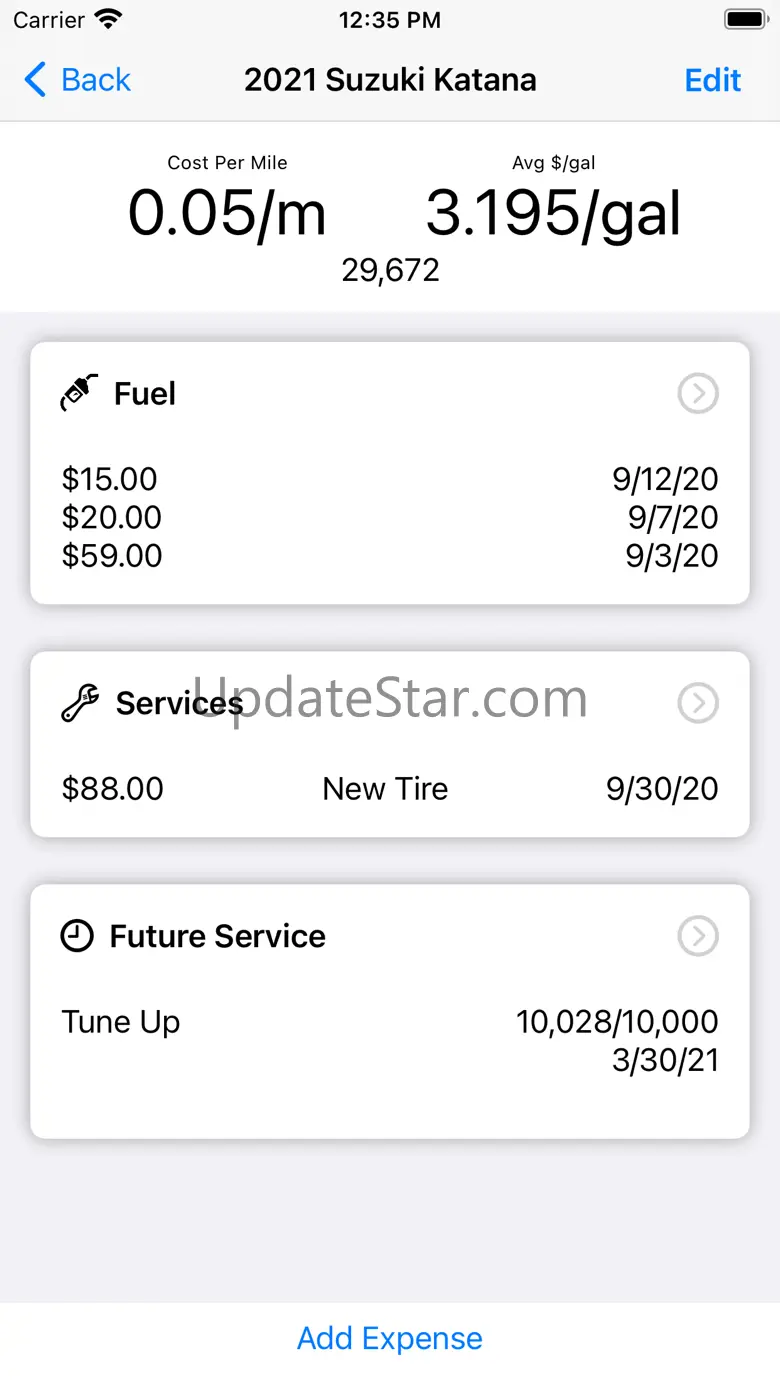Tap the Avg $/gal value

pyautogui.click(x=553, y=213)
